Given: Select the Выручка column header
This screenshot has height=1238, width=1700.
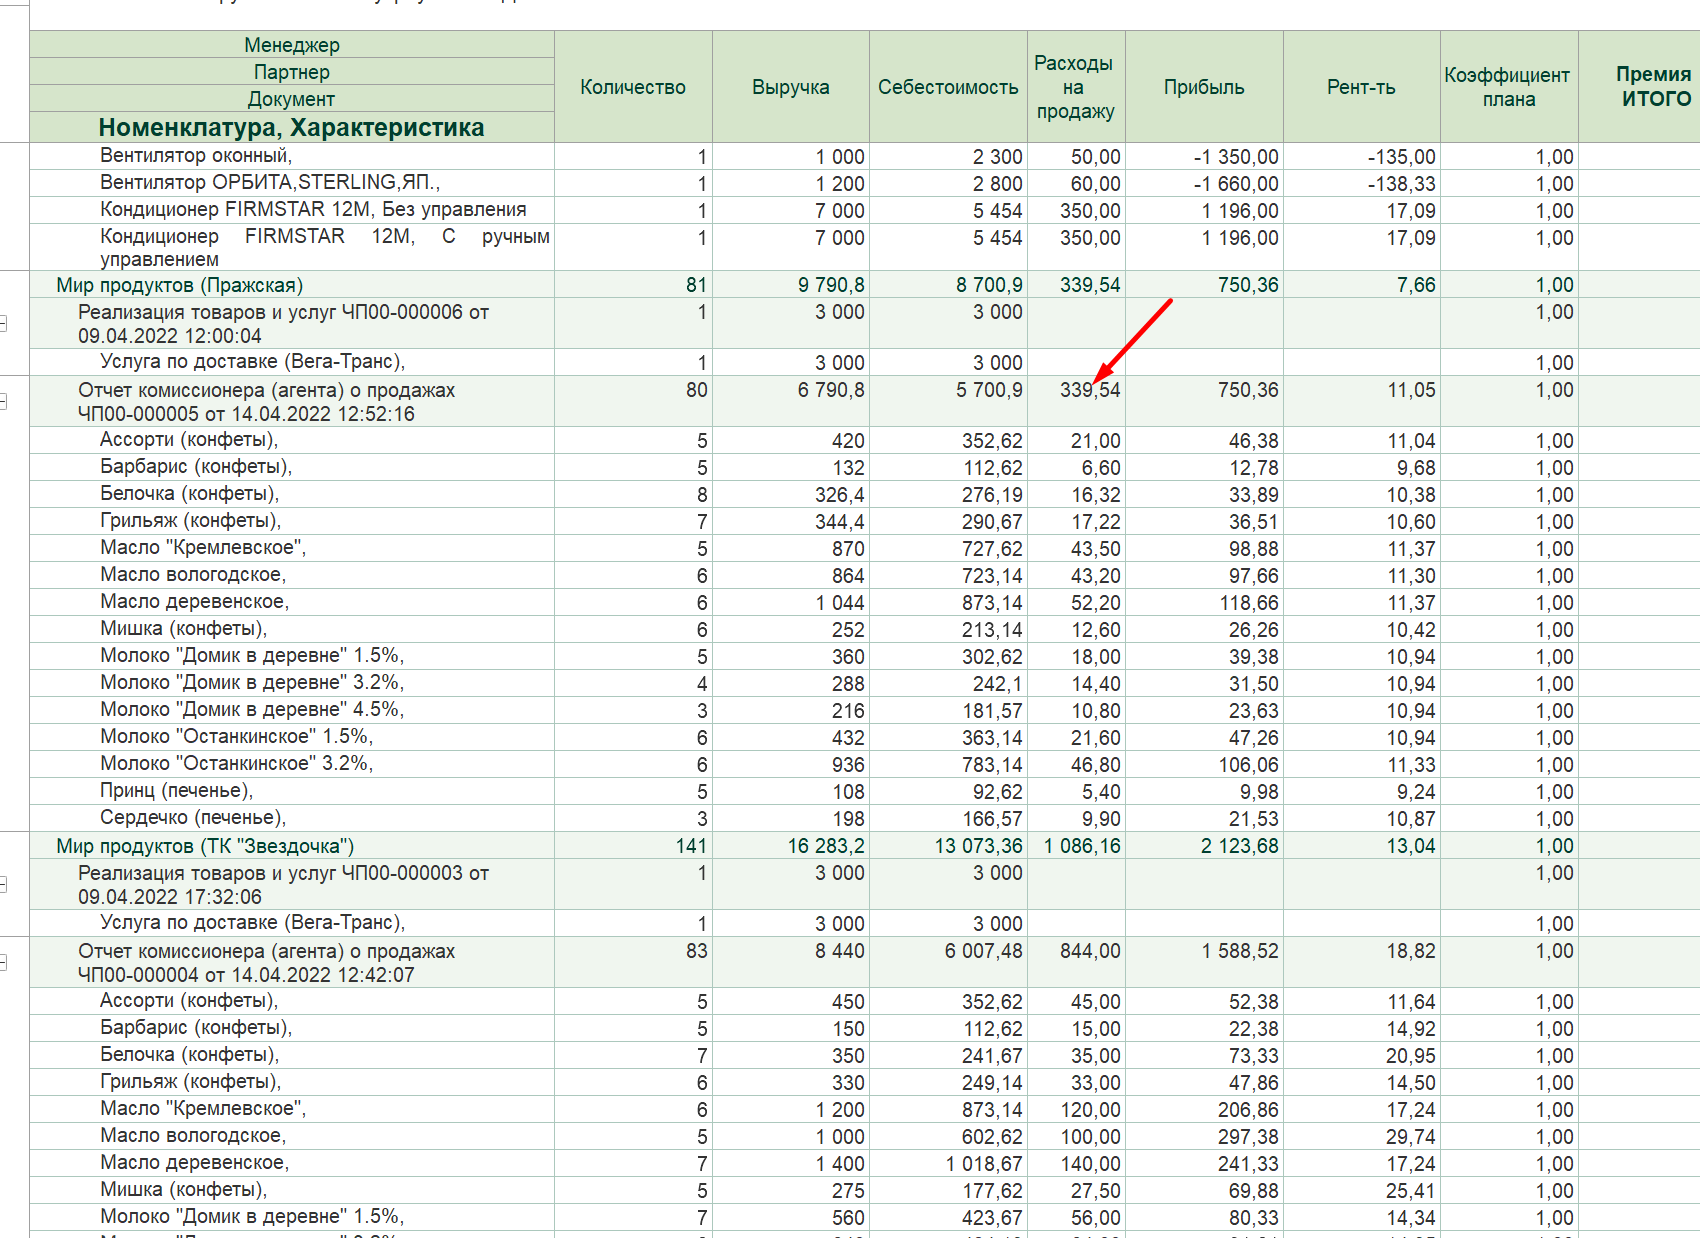Looking at the screenshot, I should (791, 87).
